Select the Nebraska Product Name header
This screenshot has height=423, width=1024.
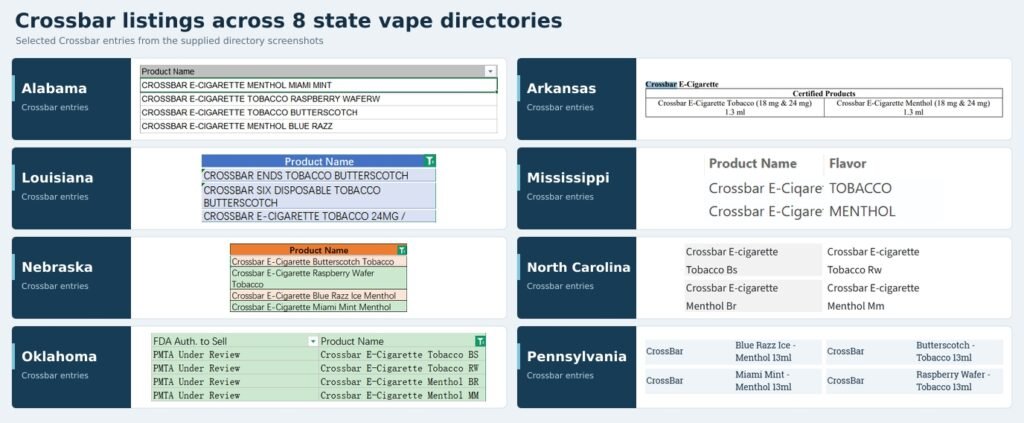(319, 250)
